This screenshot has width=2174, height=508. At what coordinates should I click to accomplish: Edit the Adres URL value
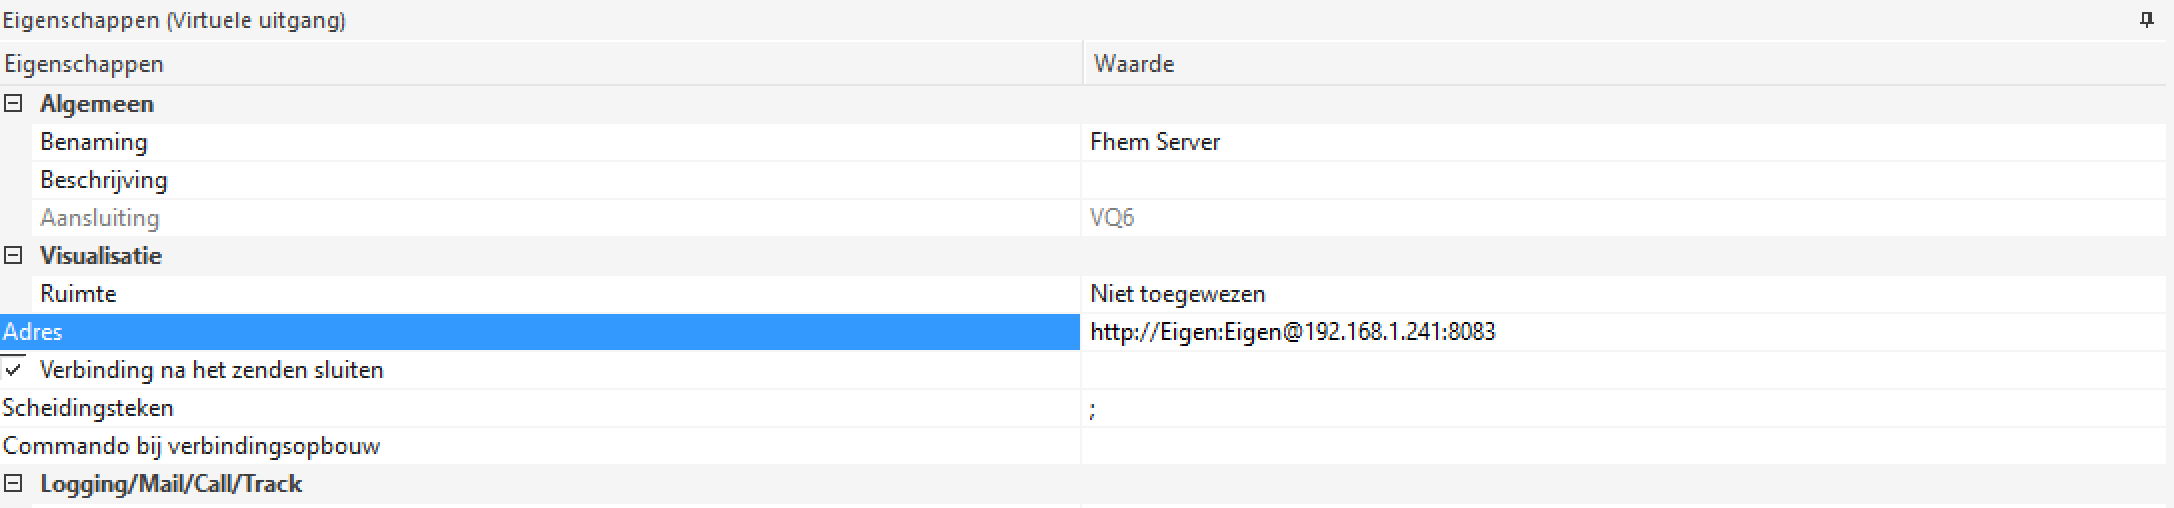coord(1292,332)
